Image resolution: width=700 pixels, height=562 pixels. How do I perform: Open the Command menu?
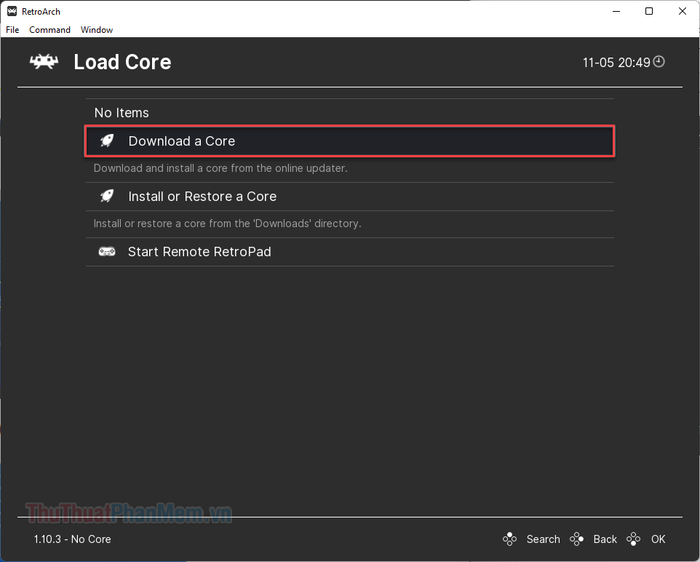50,30
